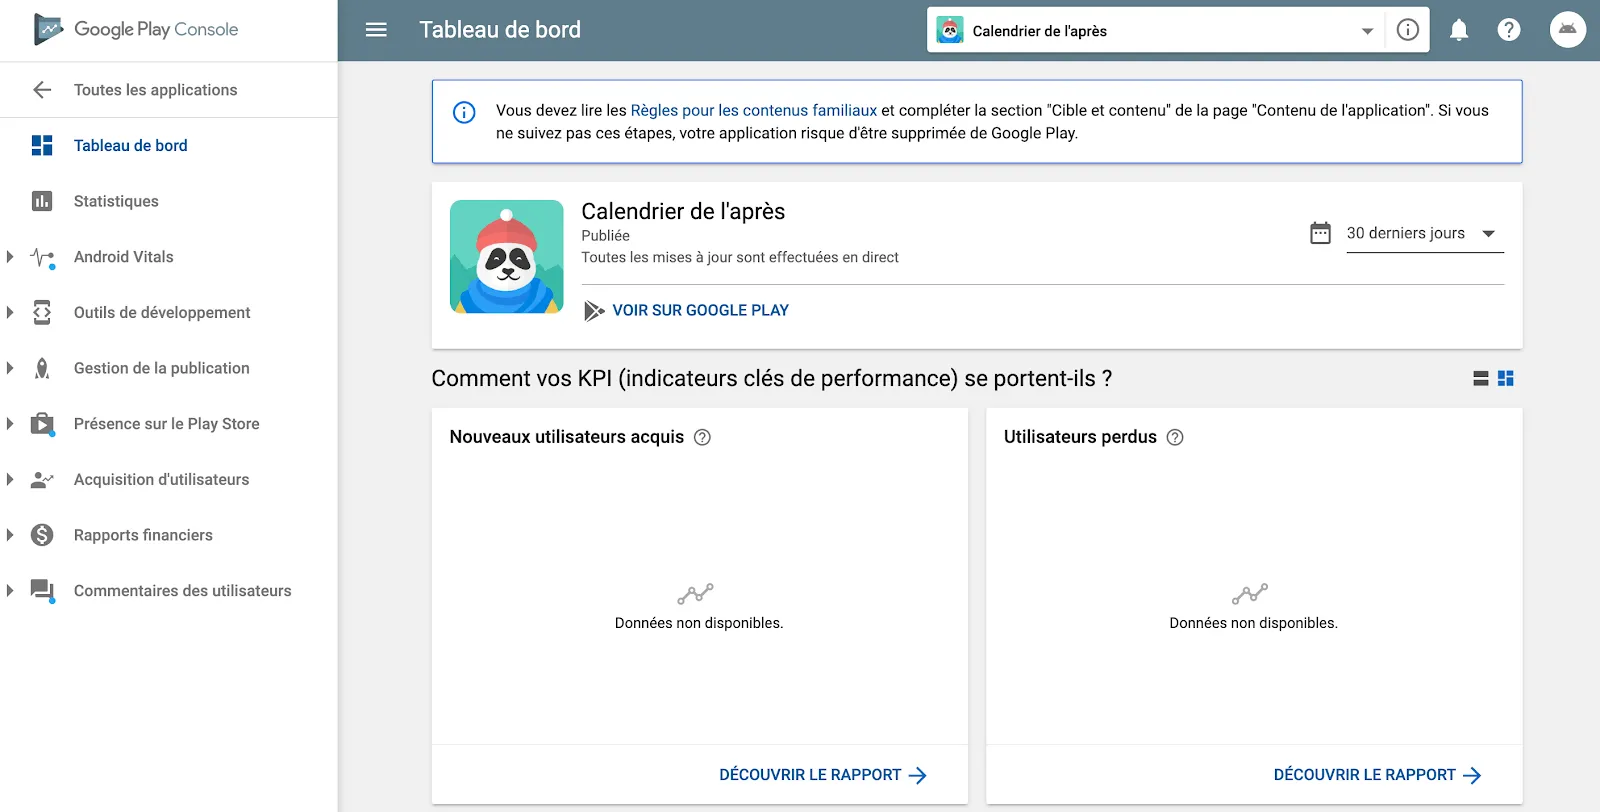
Task: Open the Calendrier de l'après app selector
Action: click(x=1155, y=31)
